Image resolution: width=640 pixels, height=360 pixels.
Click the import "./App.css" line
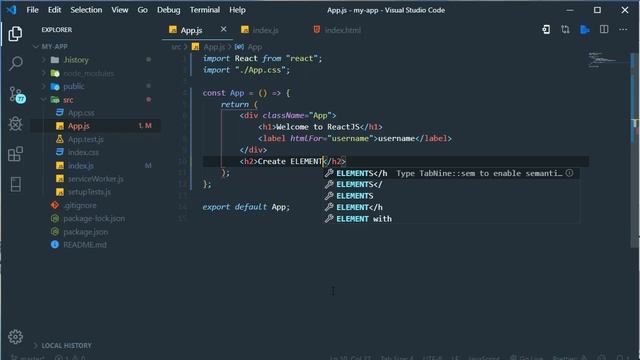click(247, 70)
